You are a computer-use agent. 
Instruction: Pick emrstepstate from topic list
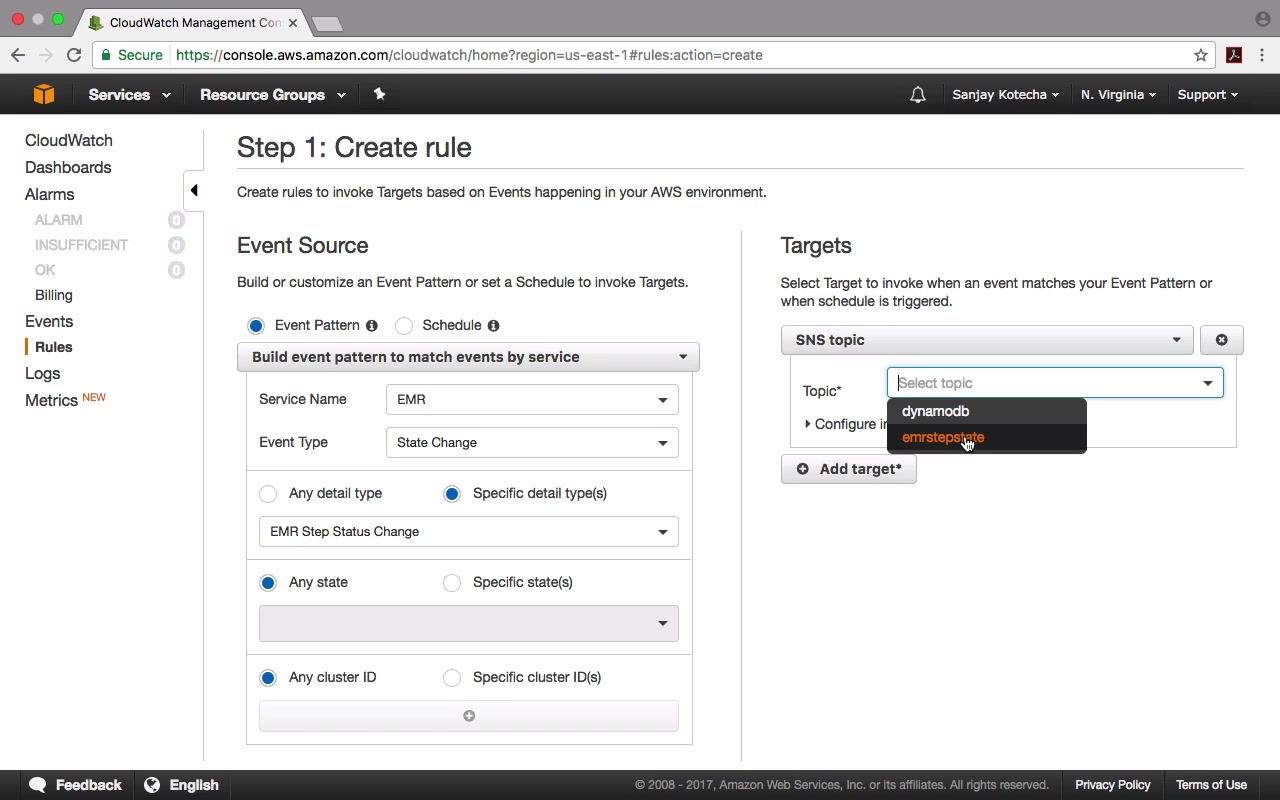point(943,437)
